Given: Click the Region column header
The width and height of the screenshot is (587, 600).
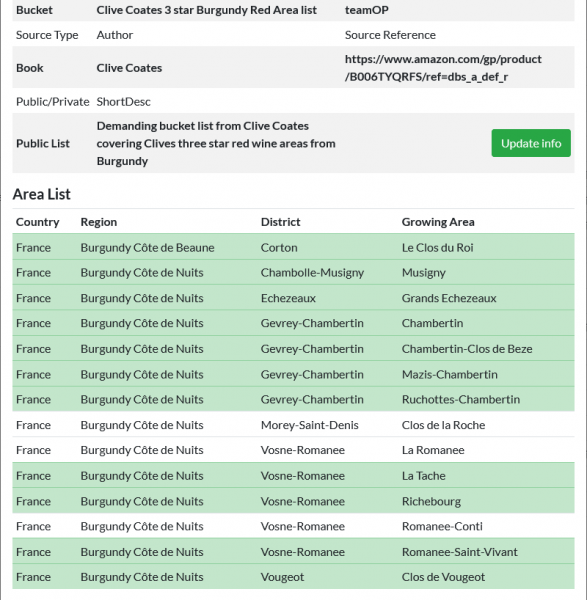Looking at the screenshot, I should click(99, 222).
